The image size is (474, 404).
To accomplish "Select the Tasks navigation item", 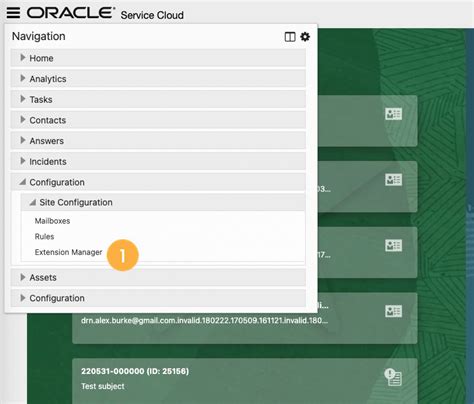I will click(x=158, y=99).
